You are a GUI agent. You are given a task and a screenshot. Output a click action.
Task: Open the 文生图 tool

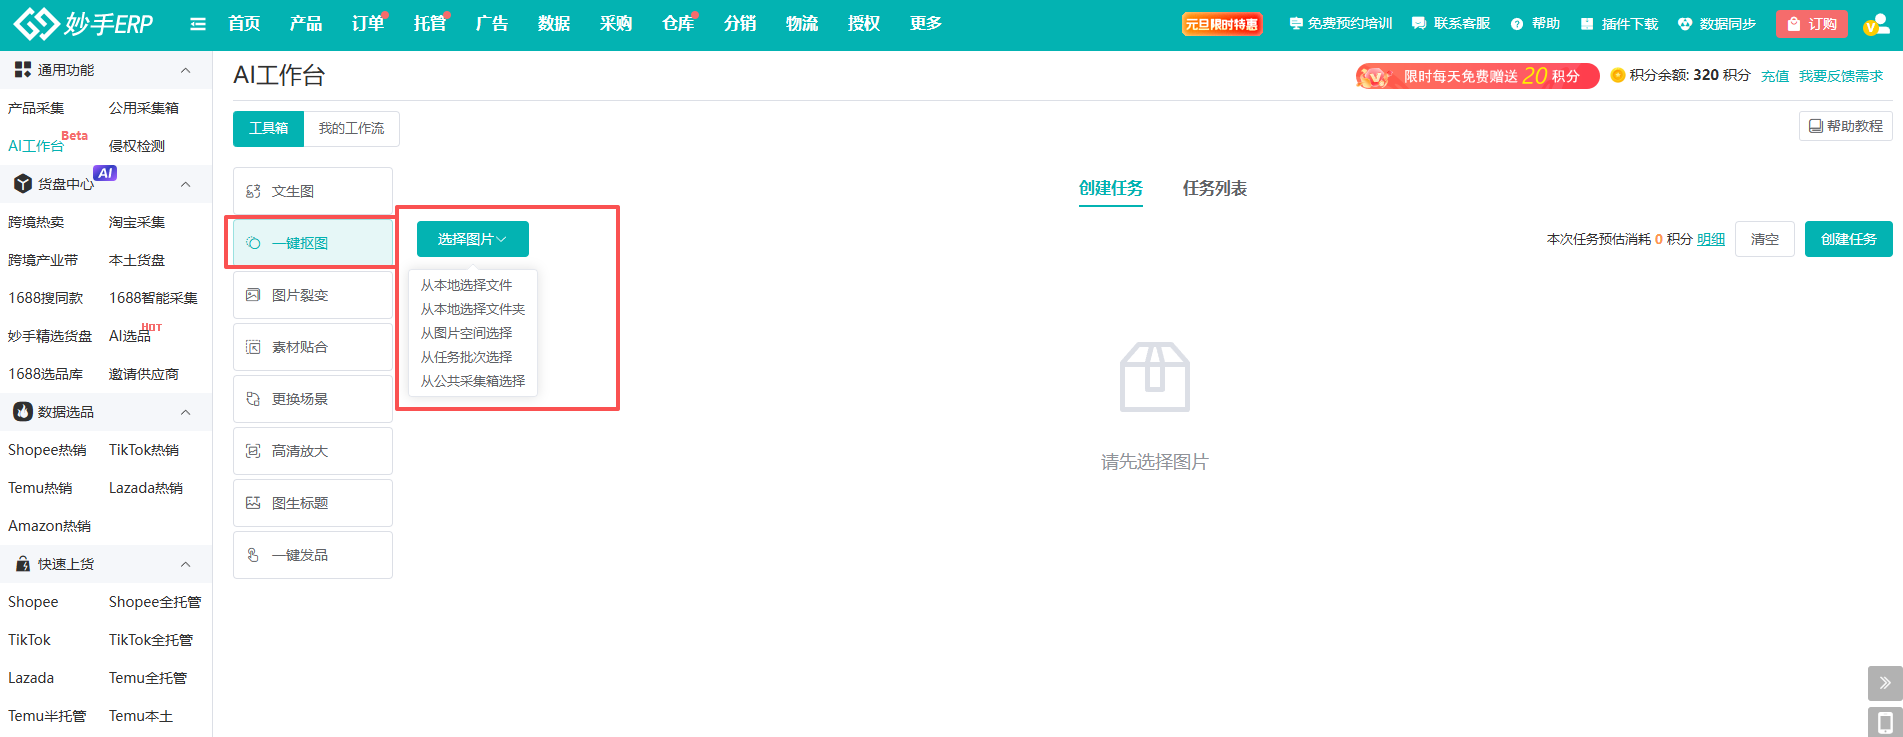pyautogui.click(x=313, y=191)
